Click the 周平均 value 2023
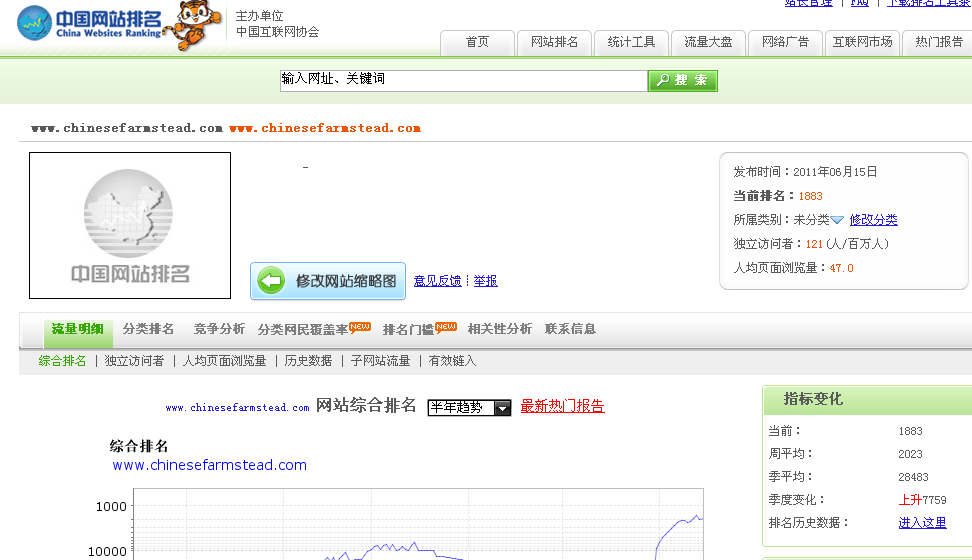This screenshot has width=972, height=560. 910,454
